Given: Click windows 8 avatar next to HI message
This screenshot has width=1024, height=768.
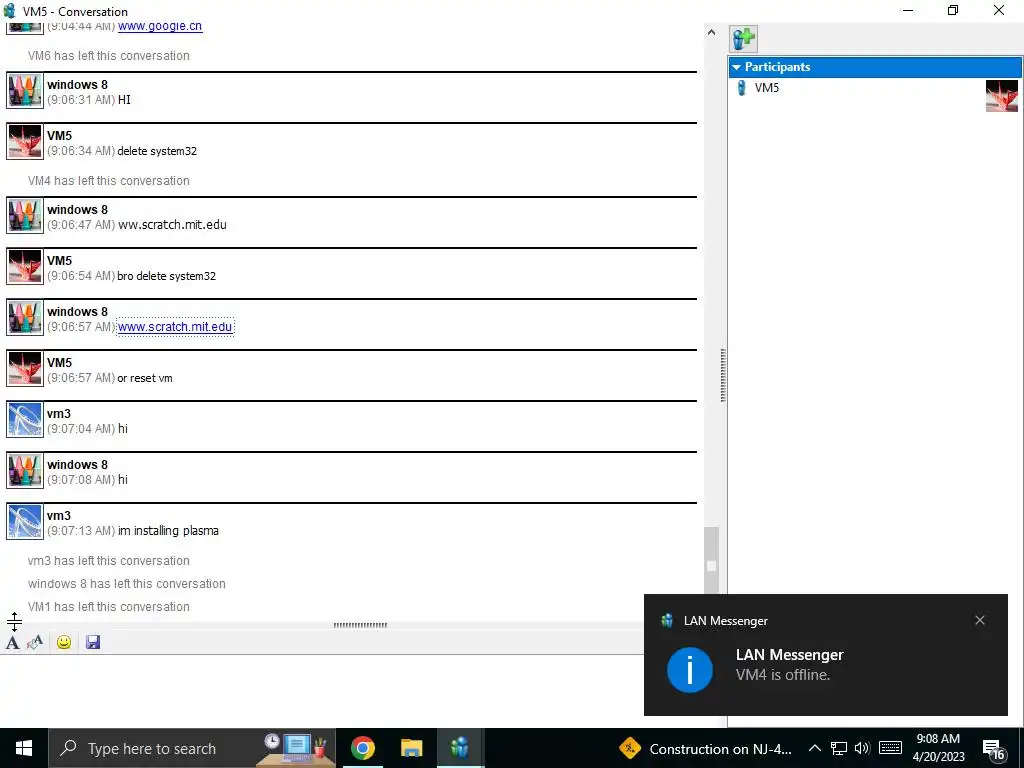Looking at the screenshot, I should [x=25, y=90].
